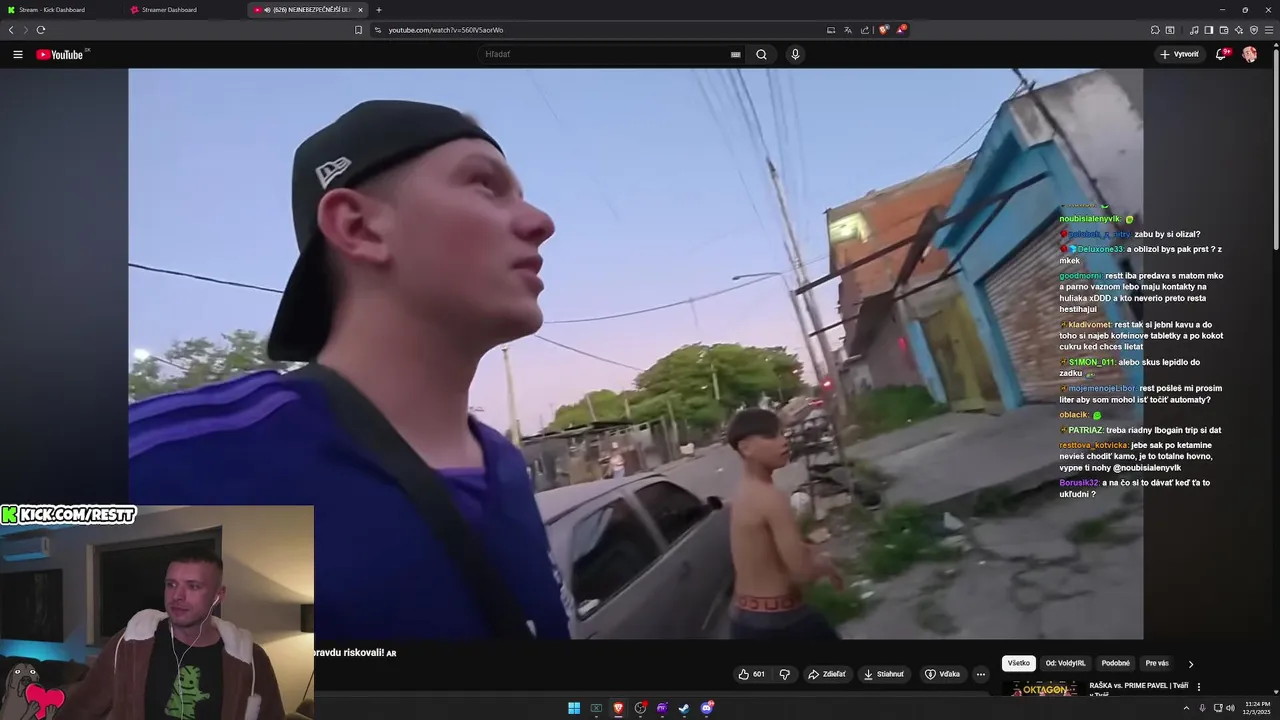Select the Od: VoldyIRL filter chip
This screenshot has width=1280, height=720.
click(1065, 663)
